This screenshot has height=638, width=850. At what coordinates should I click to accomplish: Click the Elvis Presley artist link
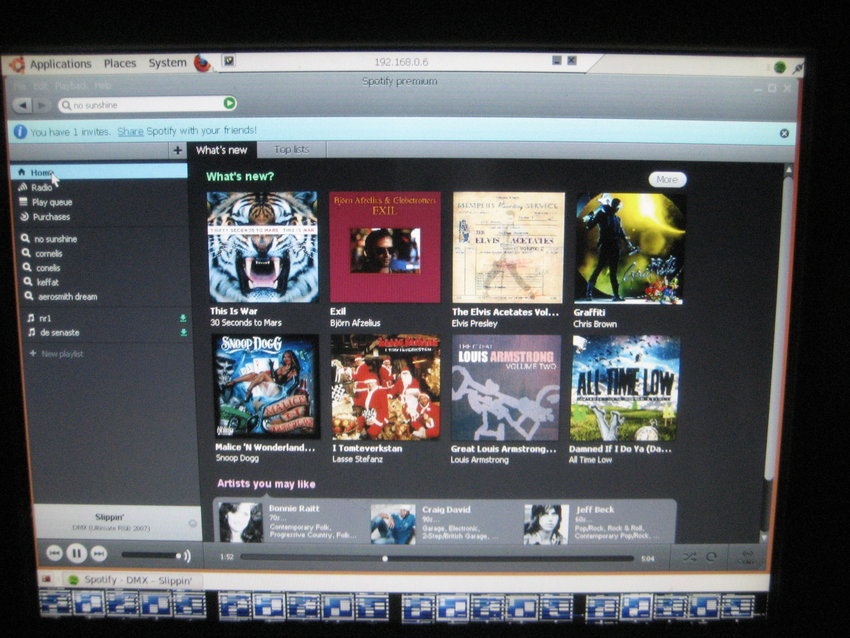(x=474, y=324)
